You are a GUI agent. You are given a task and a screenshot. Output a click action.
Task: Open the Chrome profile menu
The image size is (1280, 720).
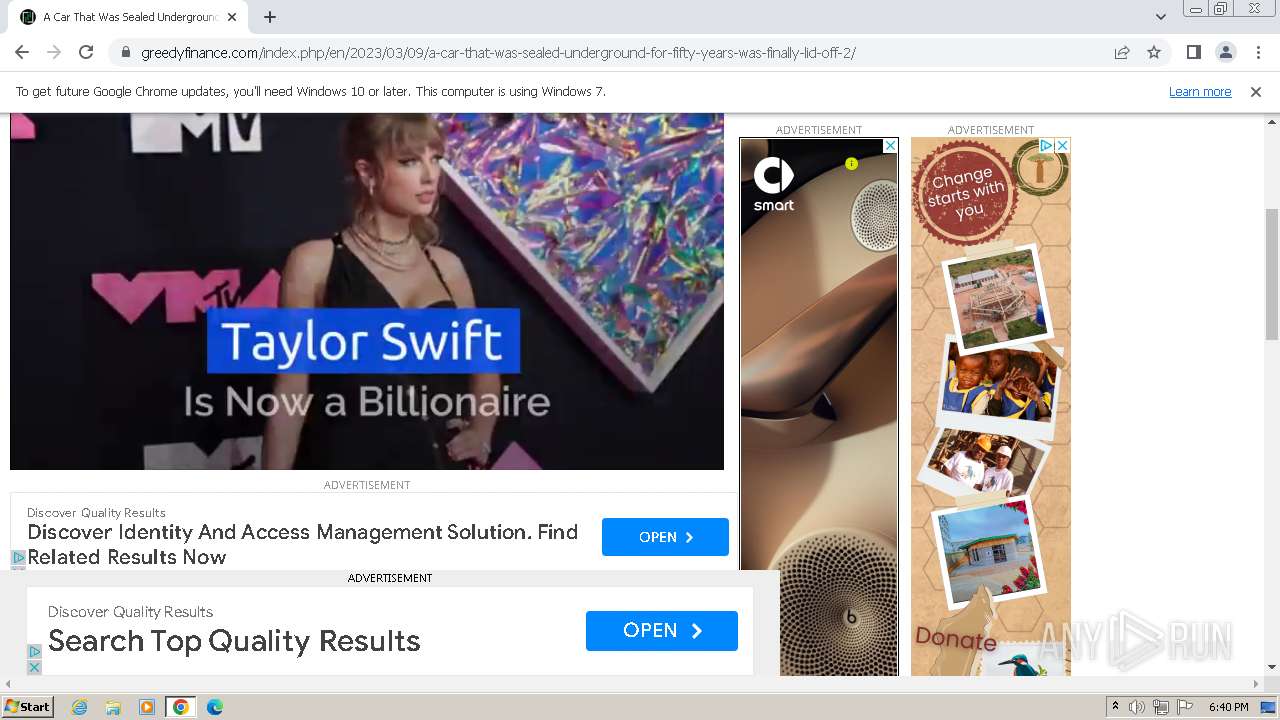coord(1226,52)
